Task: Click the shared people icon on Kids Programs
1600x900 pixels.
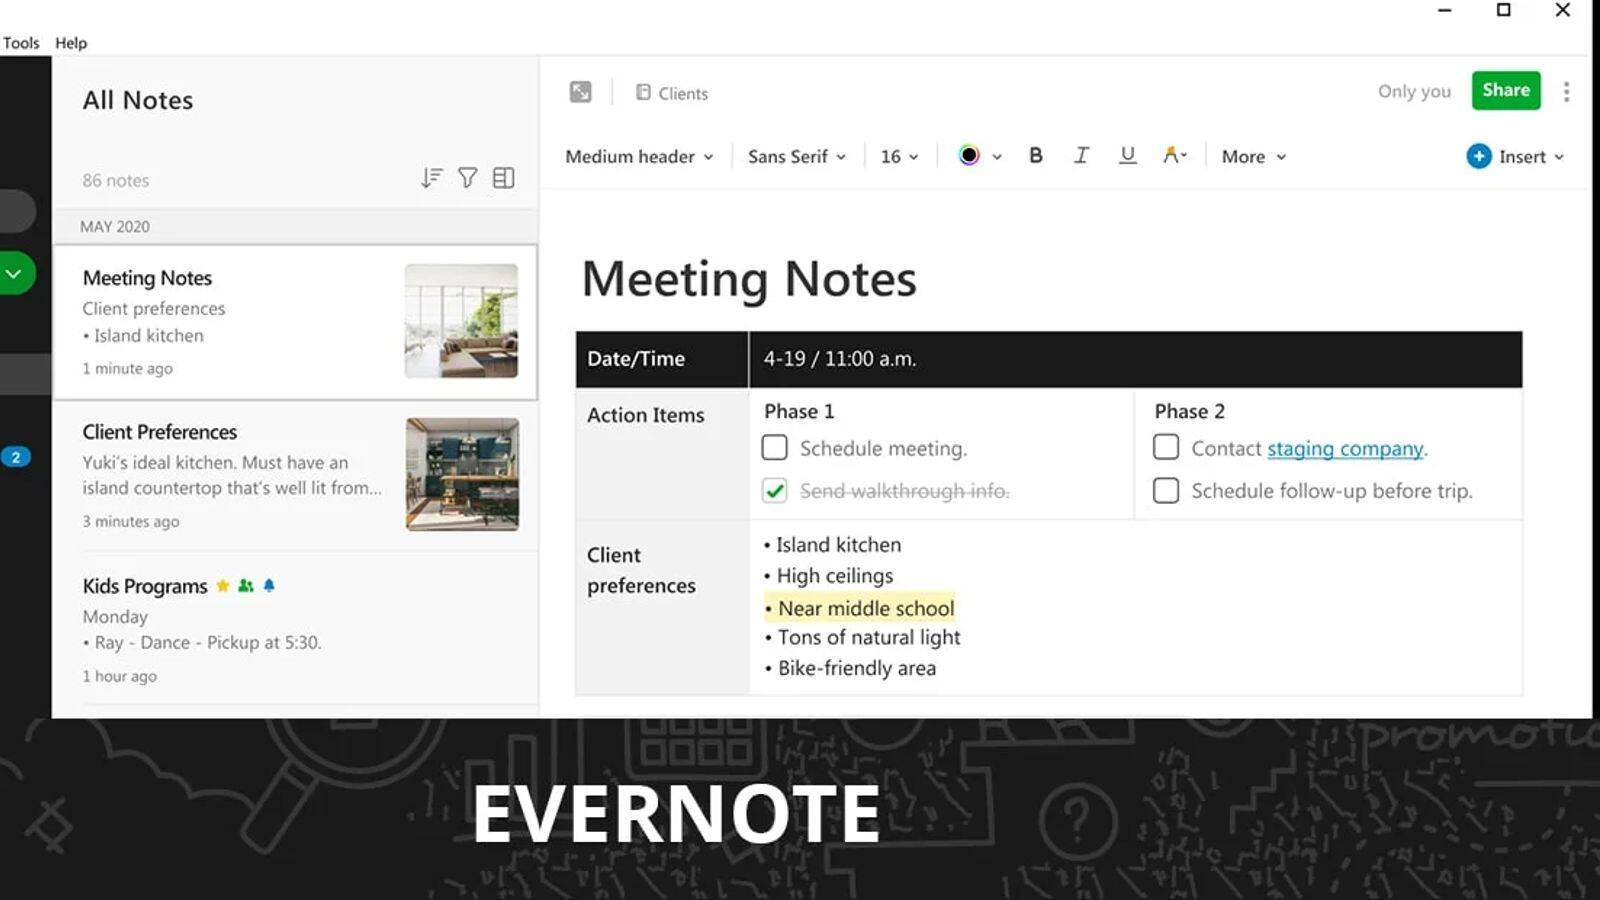Action: (x=246, y=586)
